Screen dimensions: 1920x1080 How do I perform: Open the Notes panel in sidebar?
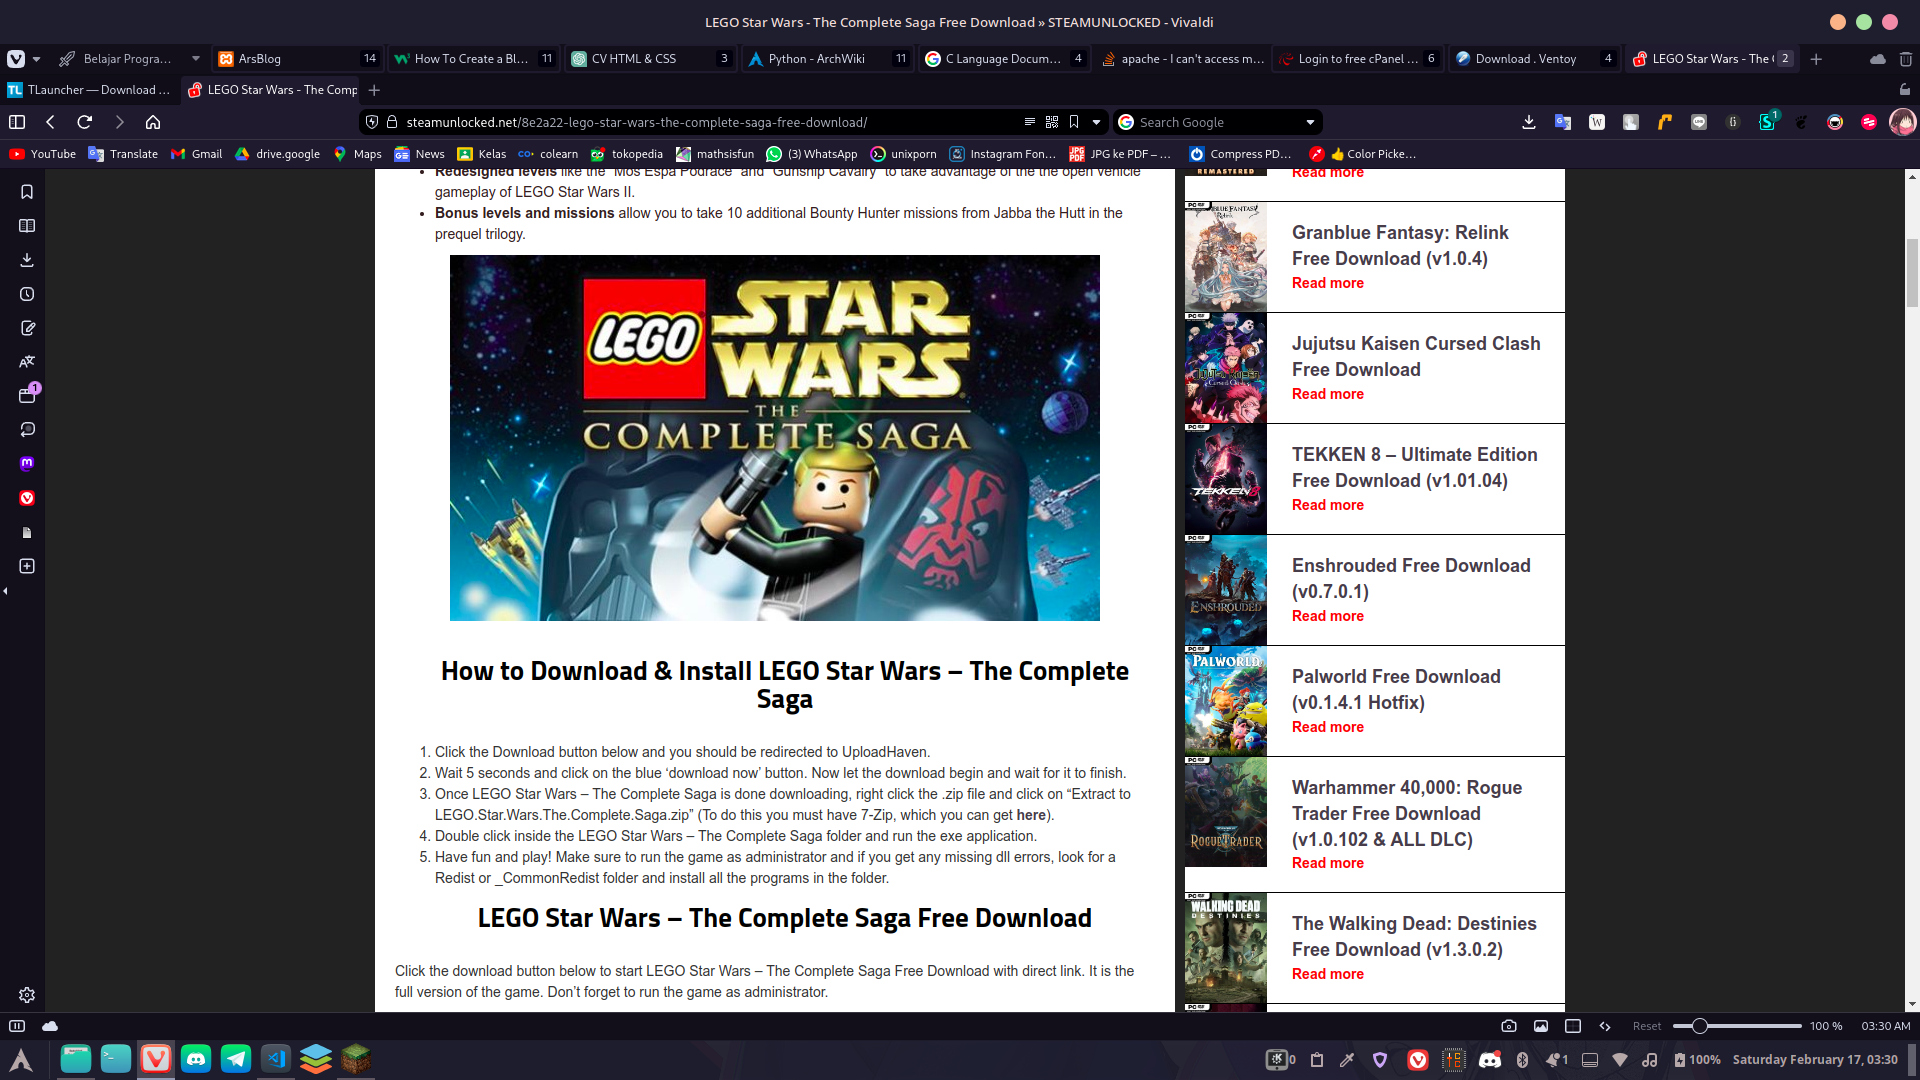click(27, 328)
